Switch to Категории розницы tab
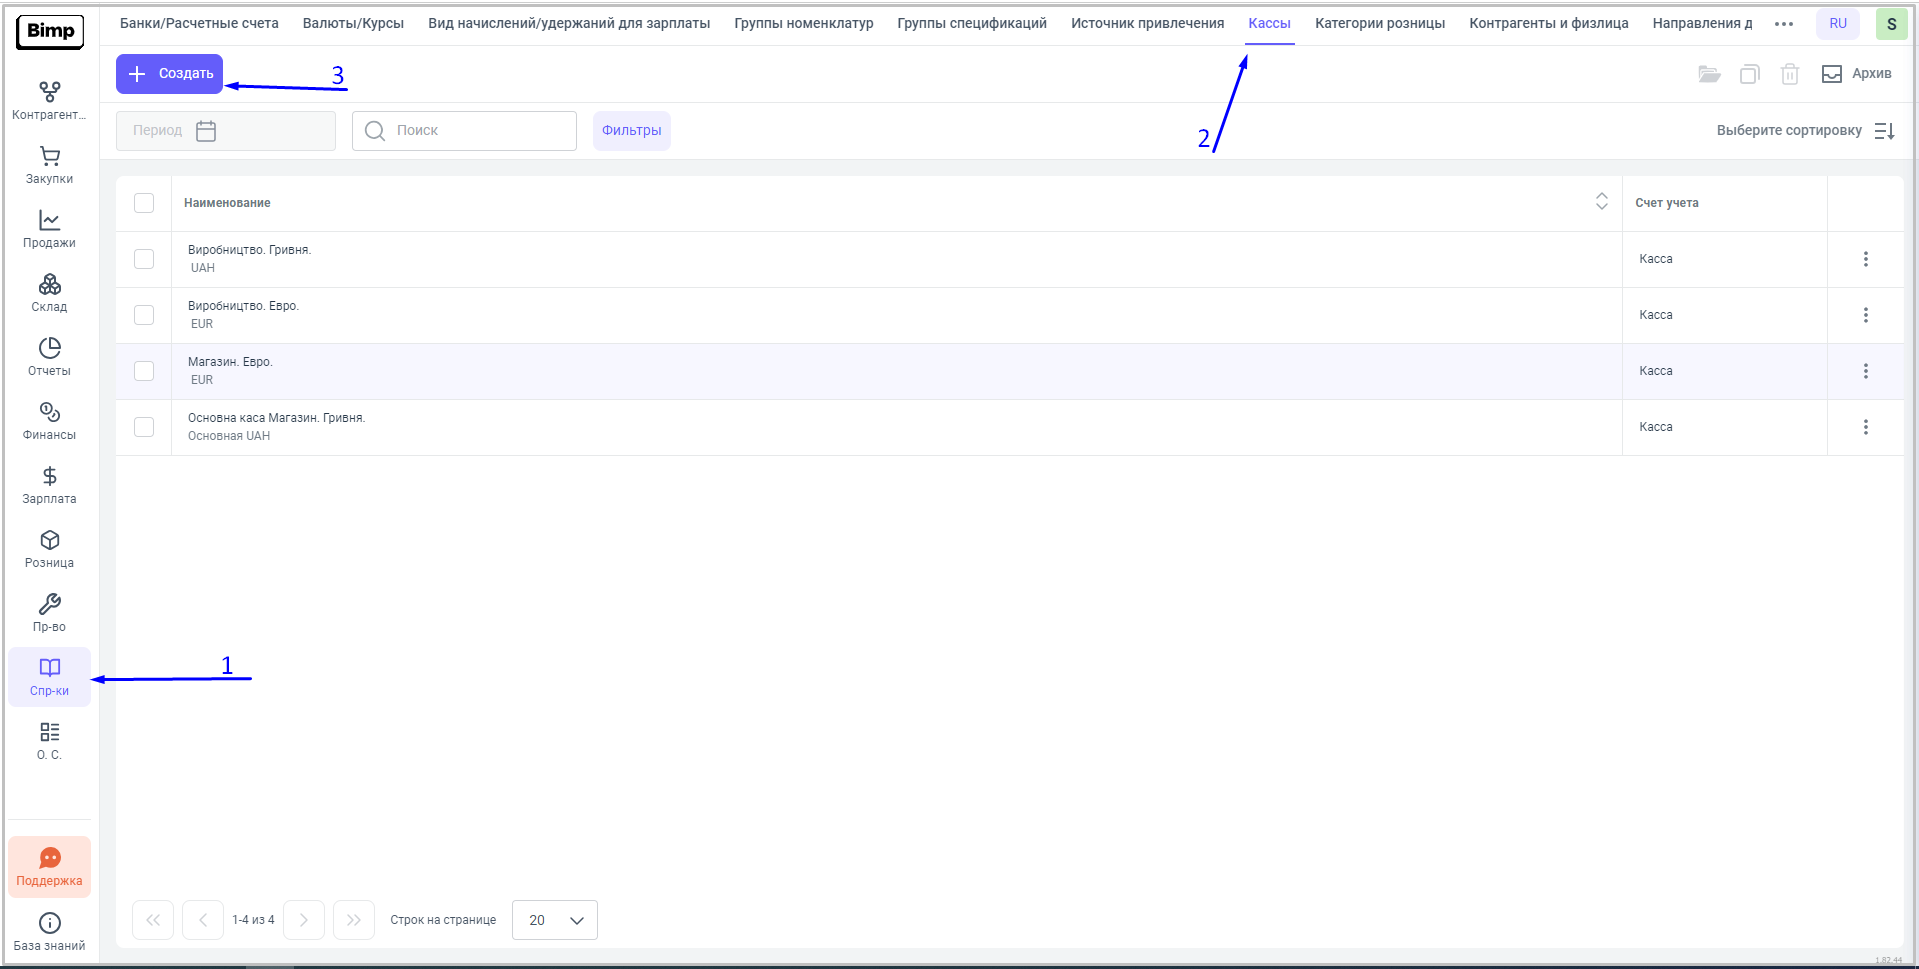This screenshot has width=1919, height=969. (1379, 23)
